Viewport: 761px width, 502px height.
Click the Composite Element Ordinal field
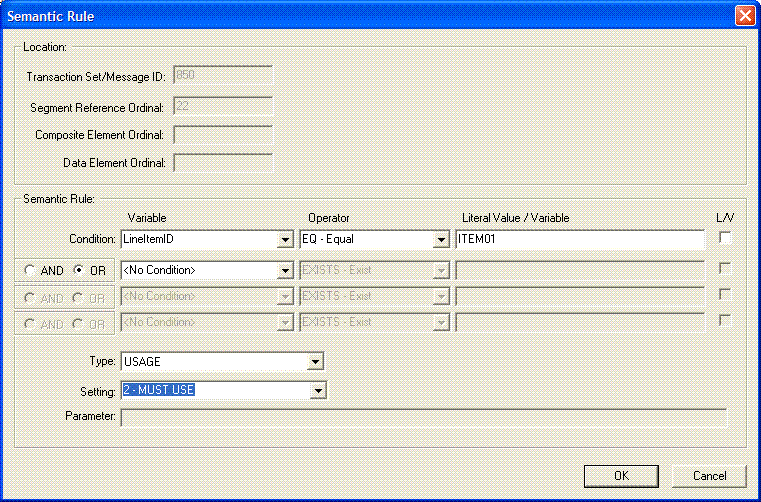pos(223,134)
